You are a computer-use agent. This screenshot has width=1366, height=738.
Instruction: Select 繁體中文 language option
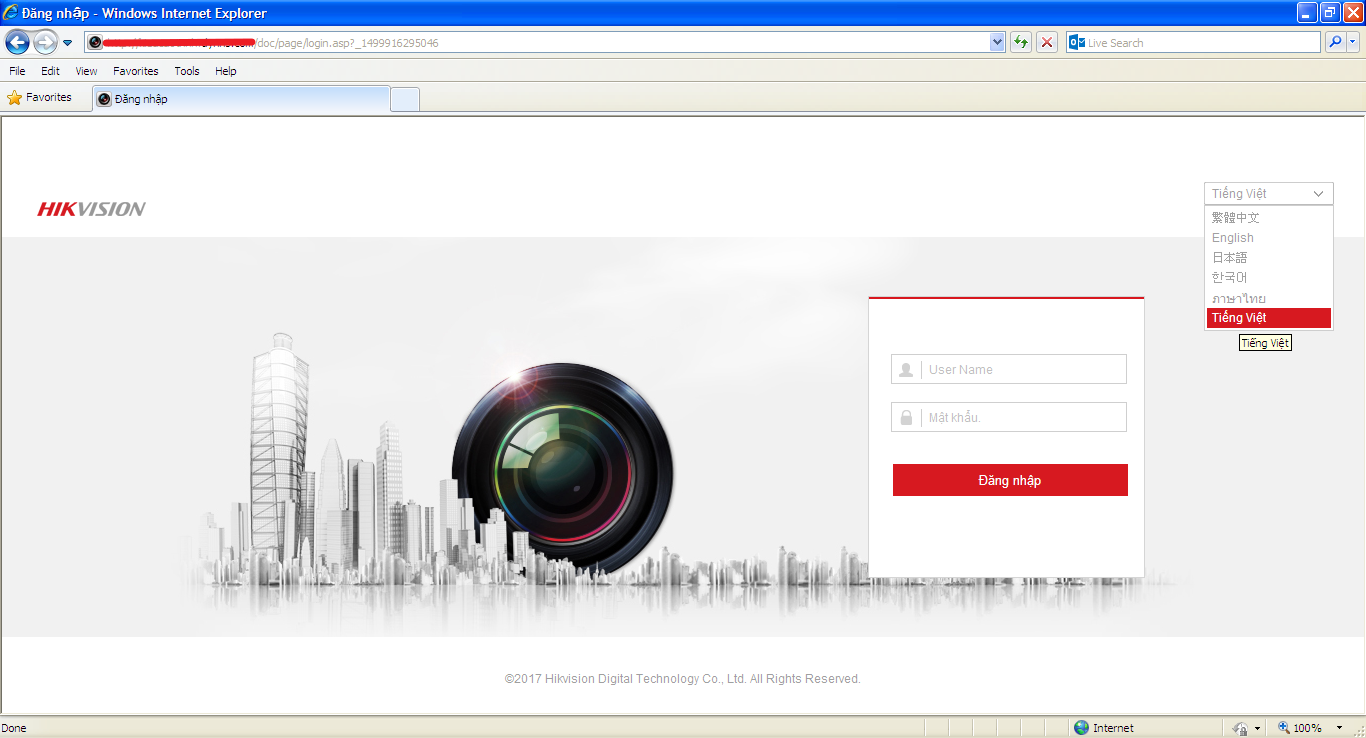[x=1269, y=217]
